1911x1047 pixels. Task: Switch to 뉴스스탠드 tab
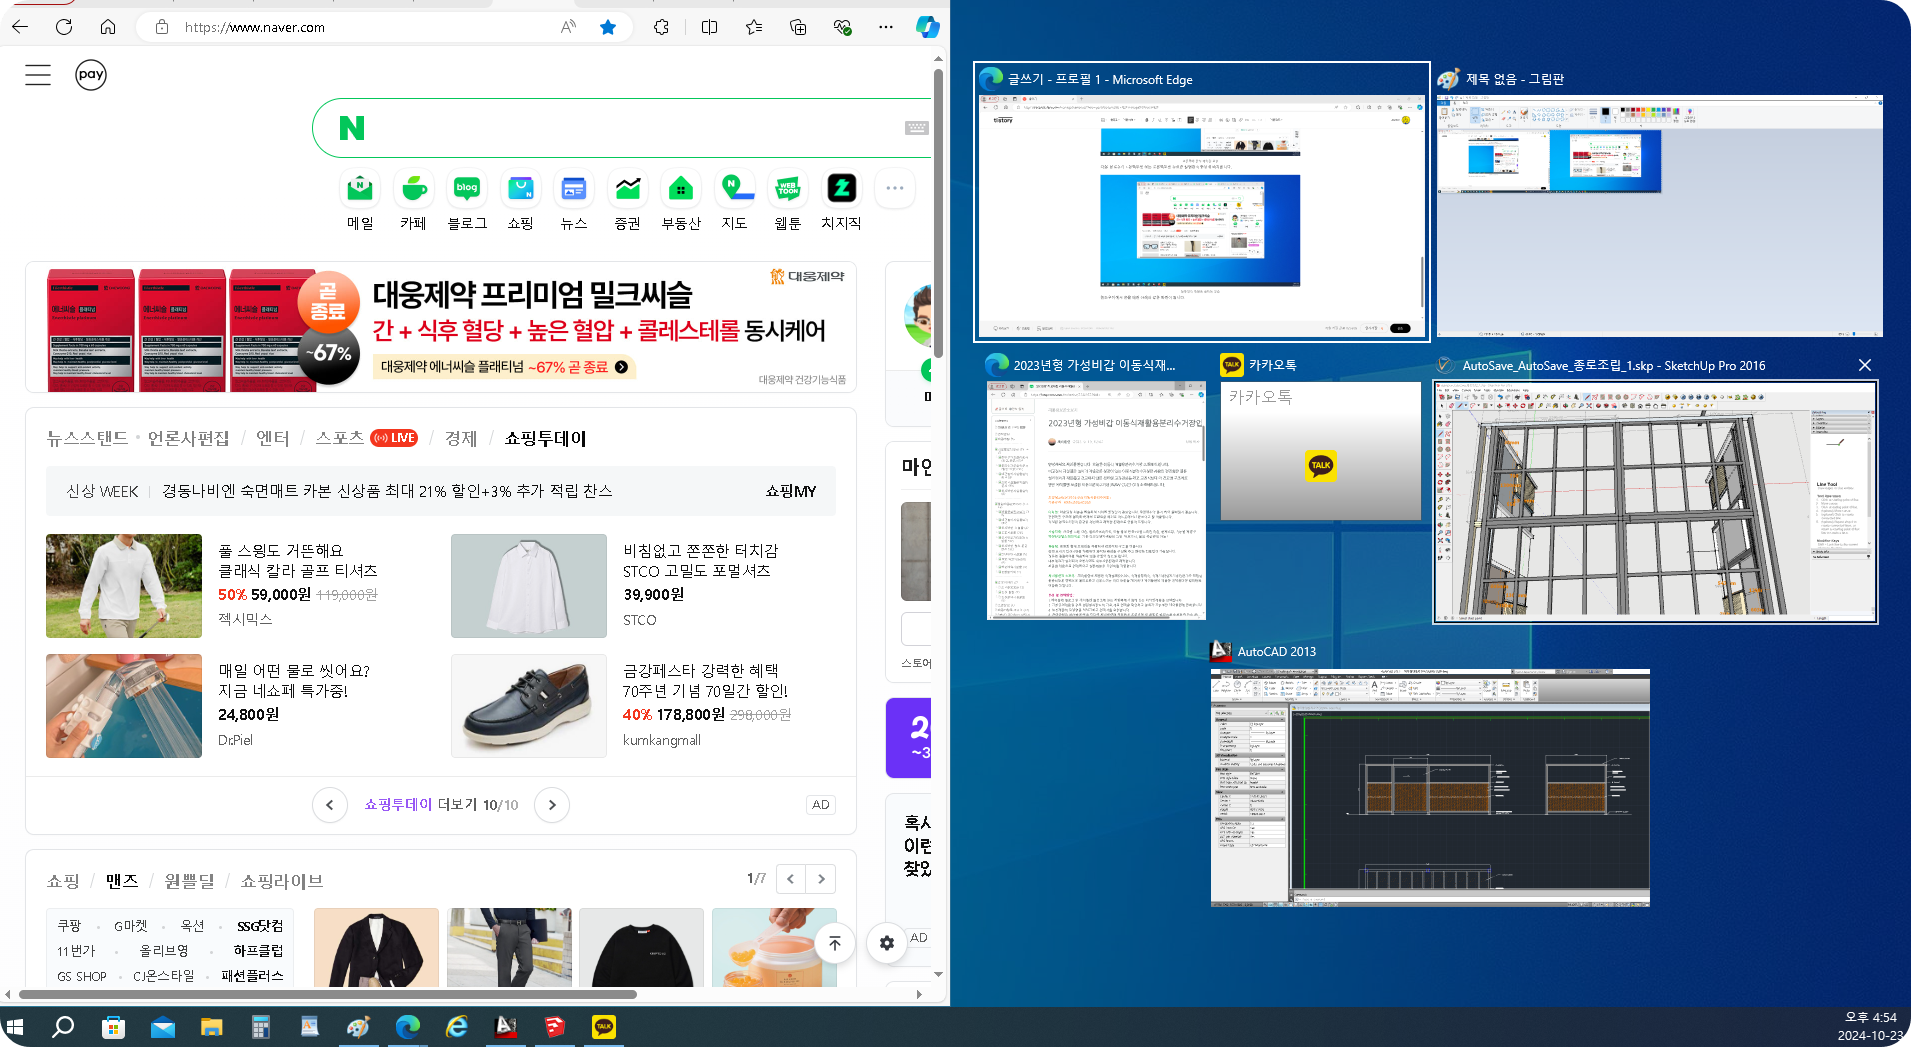click(87, 438)
